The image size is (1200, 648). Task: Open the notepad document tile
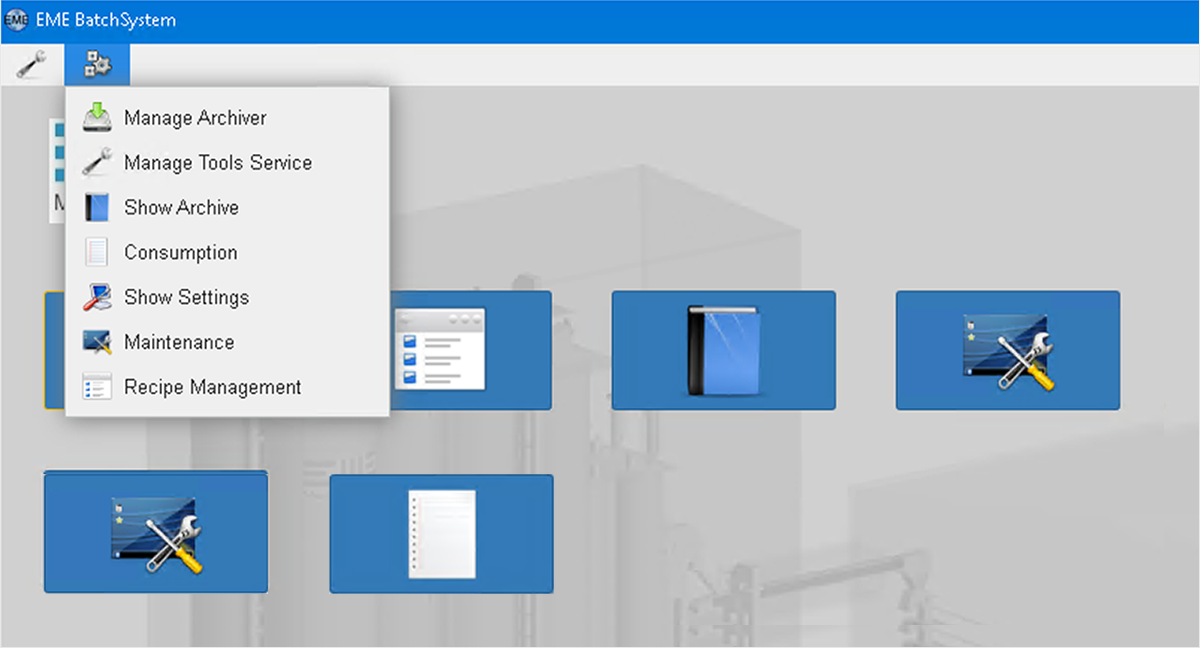441,533
